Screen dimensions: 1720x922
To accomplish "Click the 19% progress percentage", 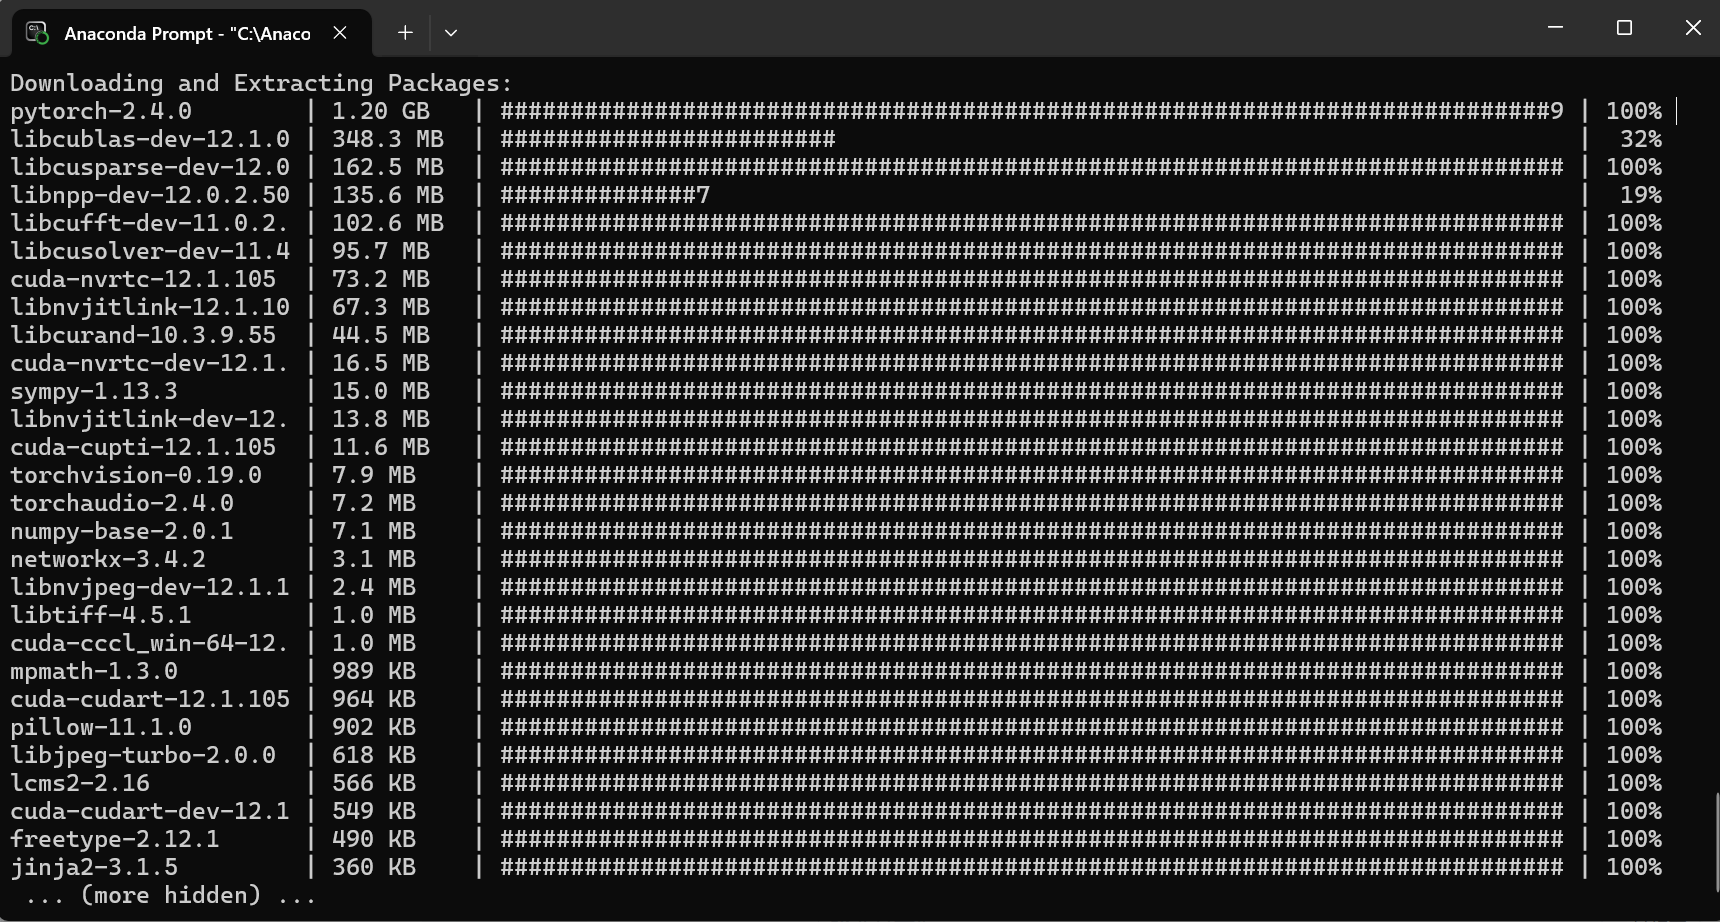I will pos(1641,195).
